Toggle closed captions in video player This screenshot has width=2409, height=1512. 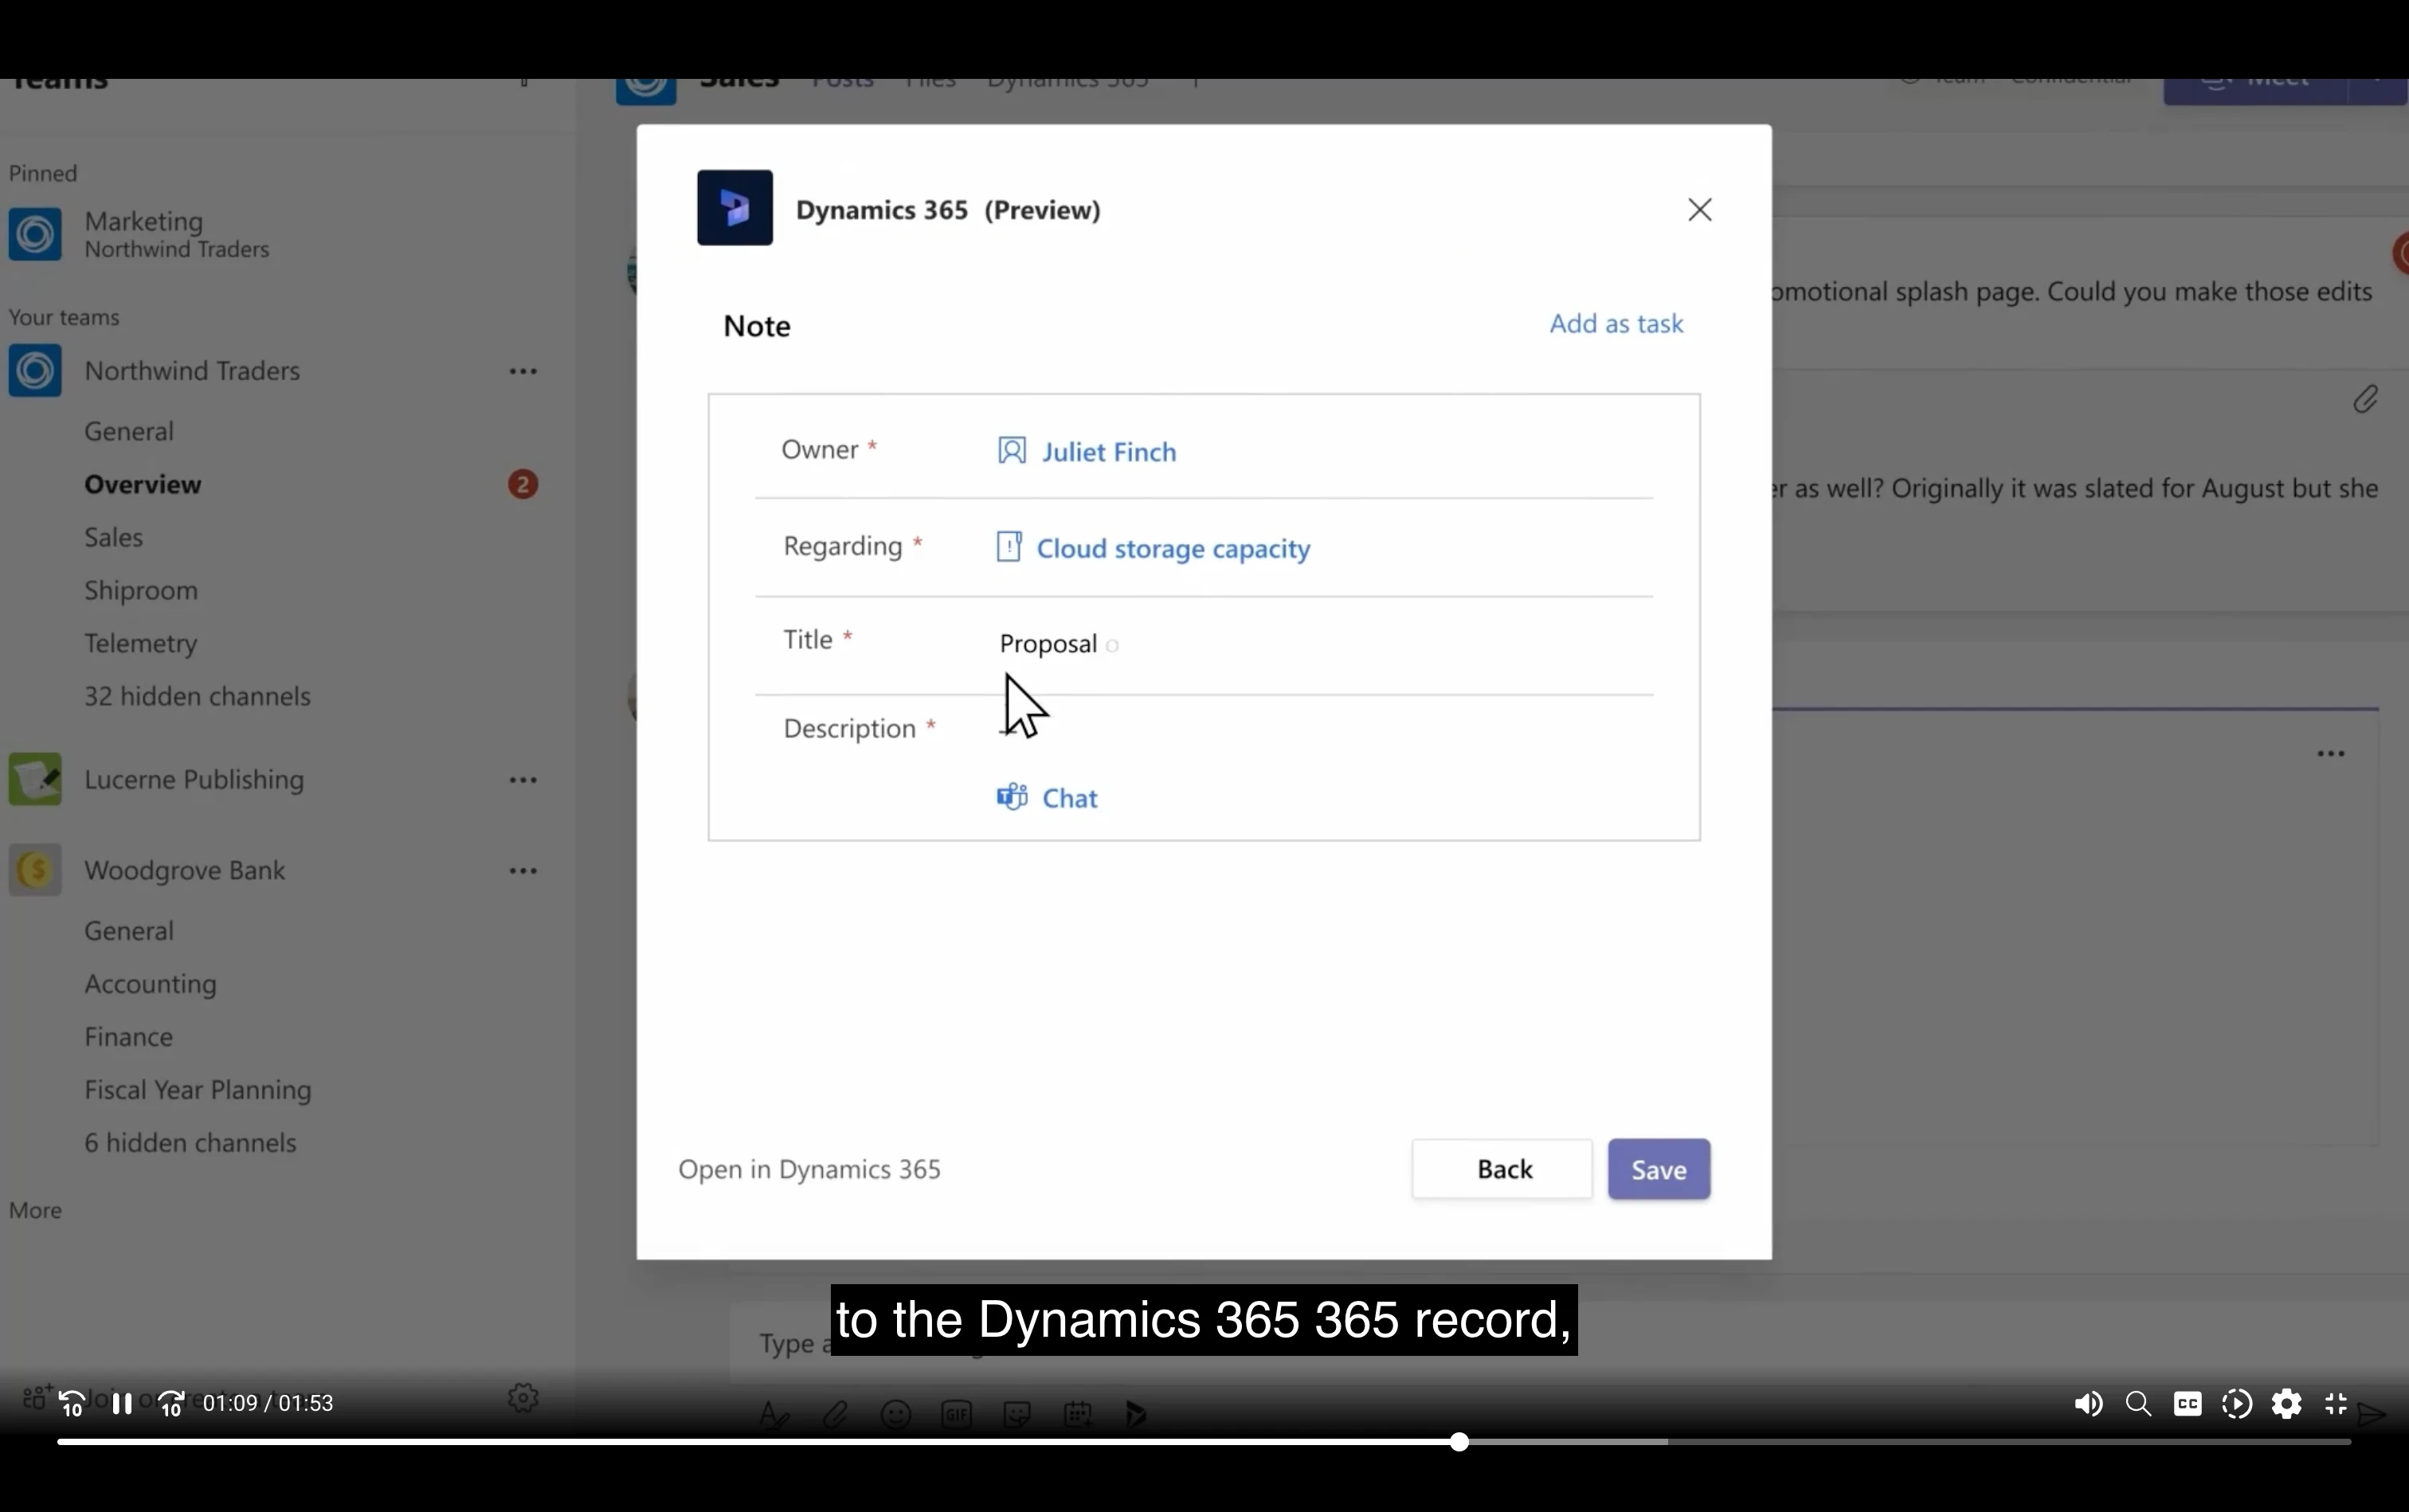click(x=2188, y=1404)
